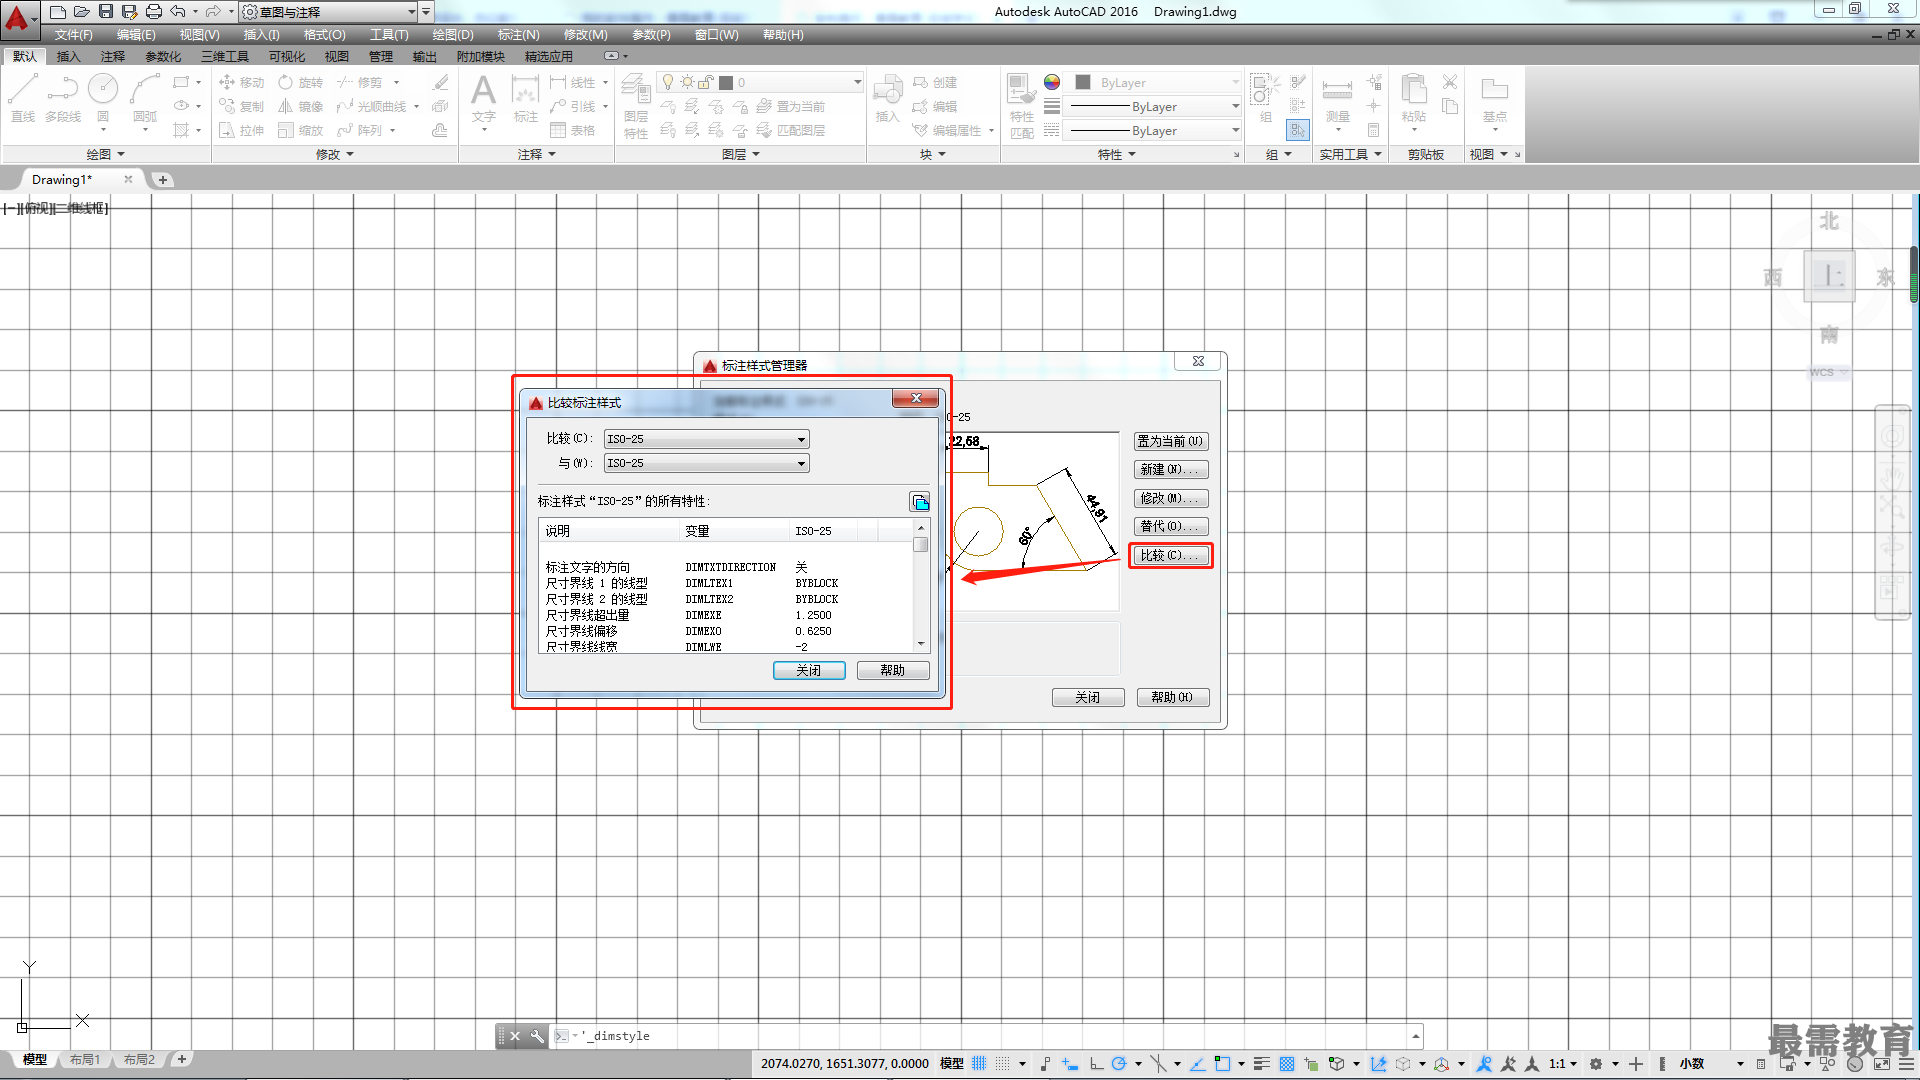Click 替代(O) in style manager

pyautogui.click(x=1171, y=526)
